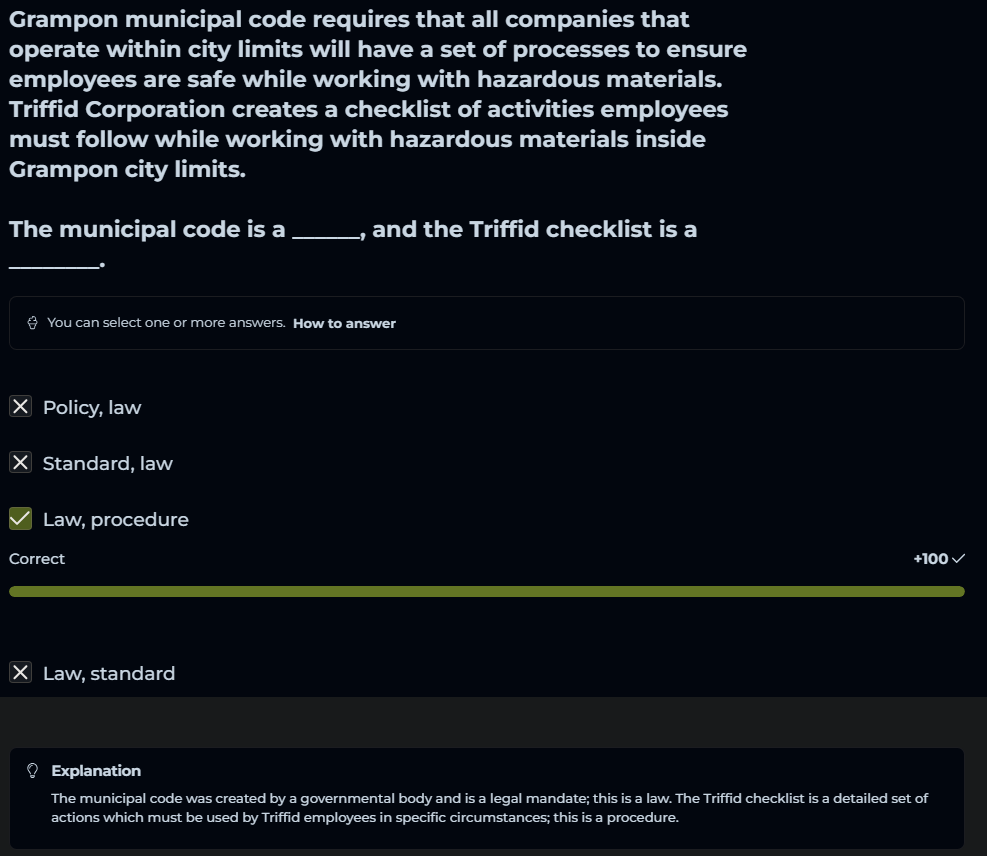Click the Explanation heading
The height and width of the screenshot is (856, 987).
click(96, 770)
